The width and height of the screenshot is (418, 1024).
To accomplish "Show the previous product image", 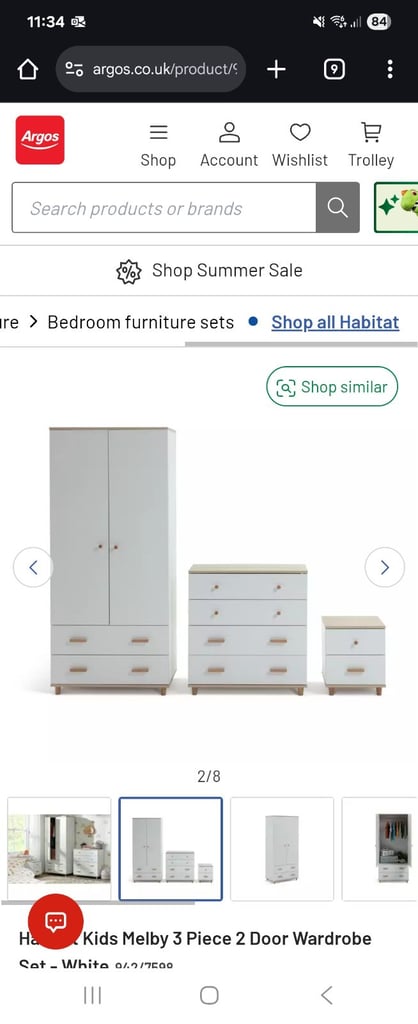I will 33,568.
